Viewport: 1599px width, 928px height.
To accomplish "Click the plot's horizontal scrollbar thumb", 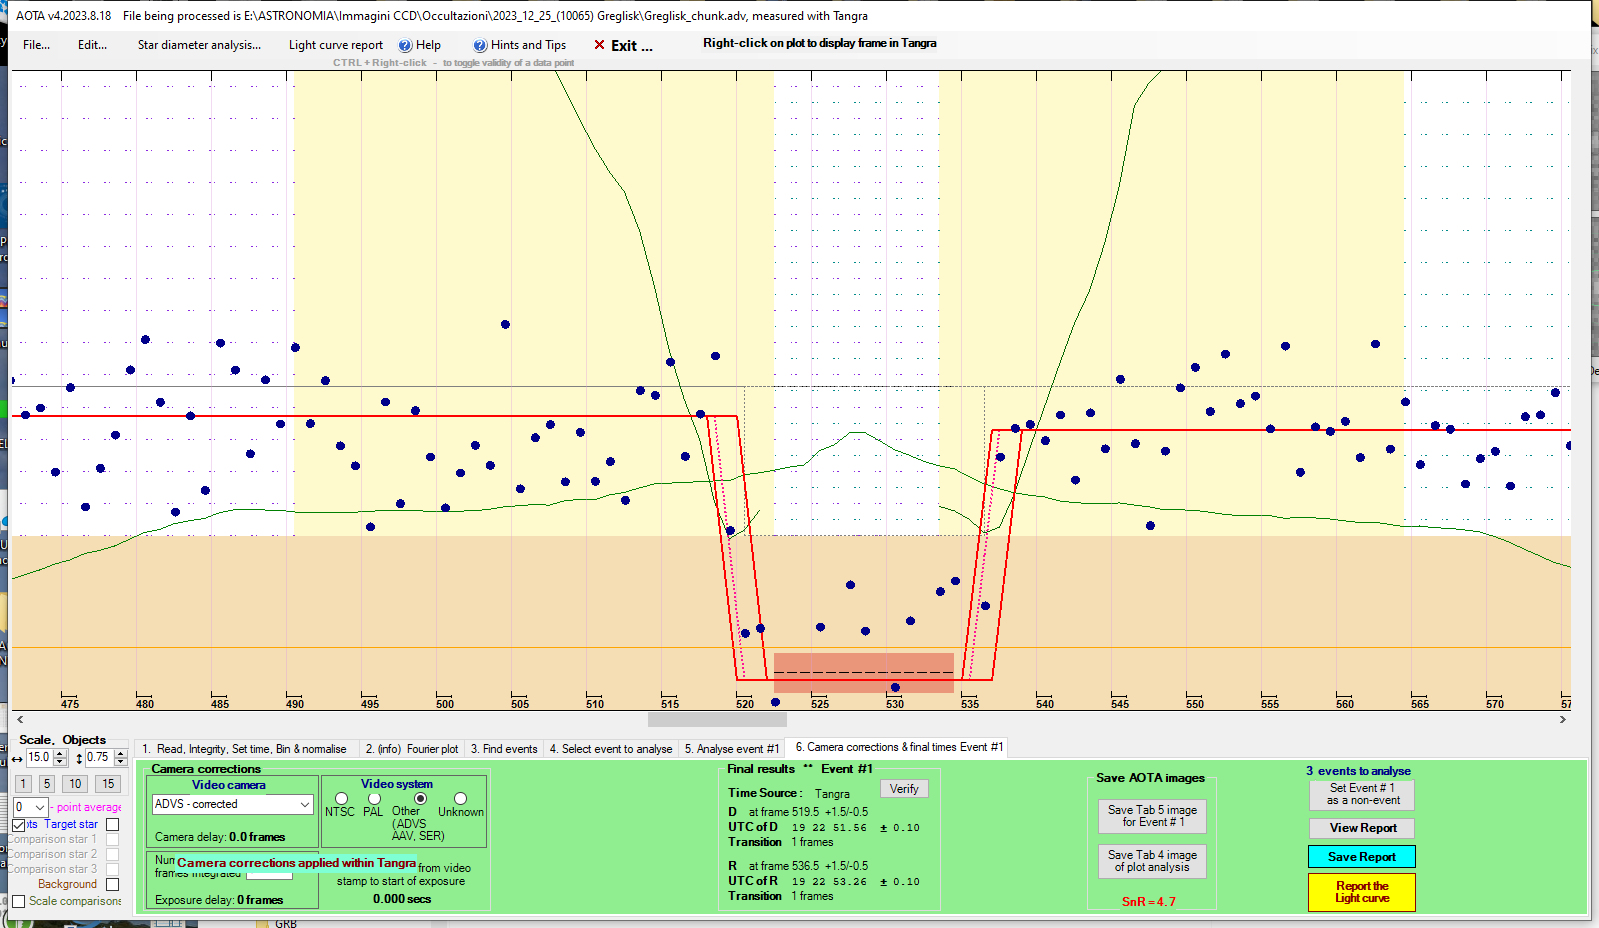I will coord(717,719).
